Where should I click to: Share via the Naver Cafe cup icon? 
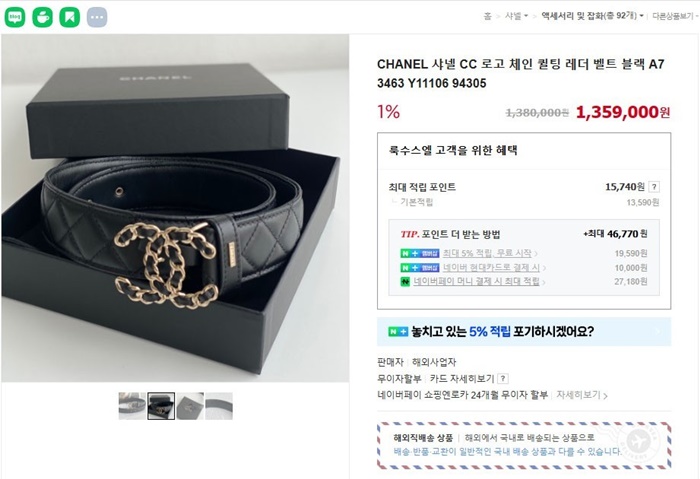click(x=42, y=17)
